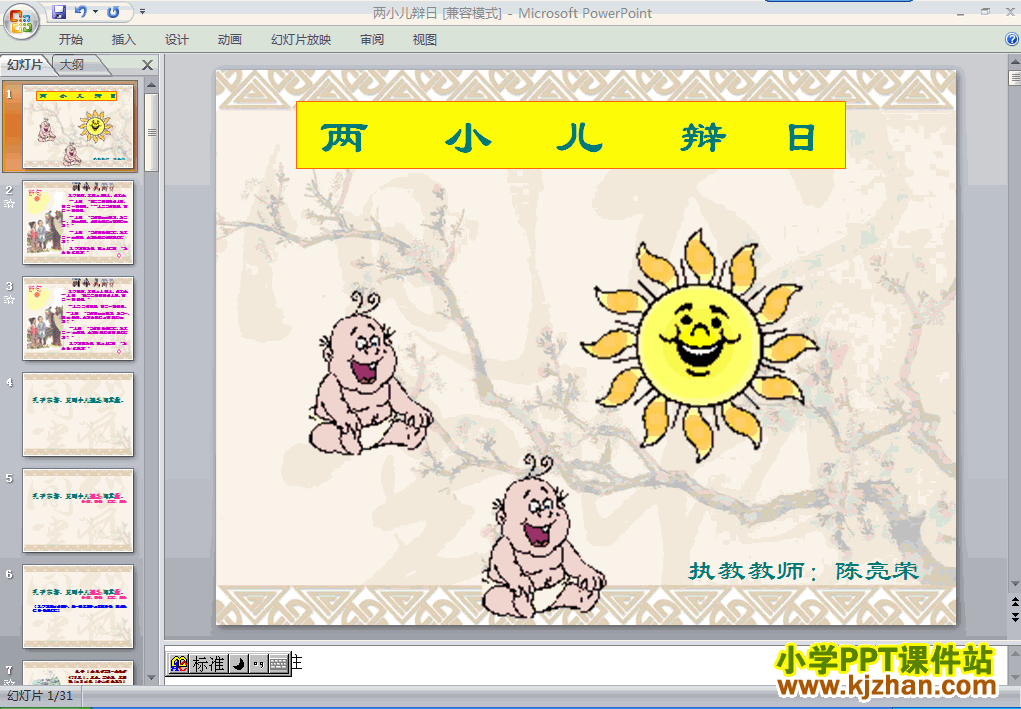Select slide 2 thumbnail
1021x709 pixels.
[x=78, y=223]
